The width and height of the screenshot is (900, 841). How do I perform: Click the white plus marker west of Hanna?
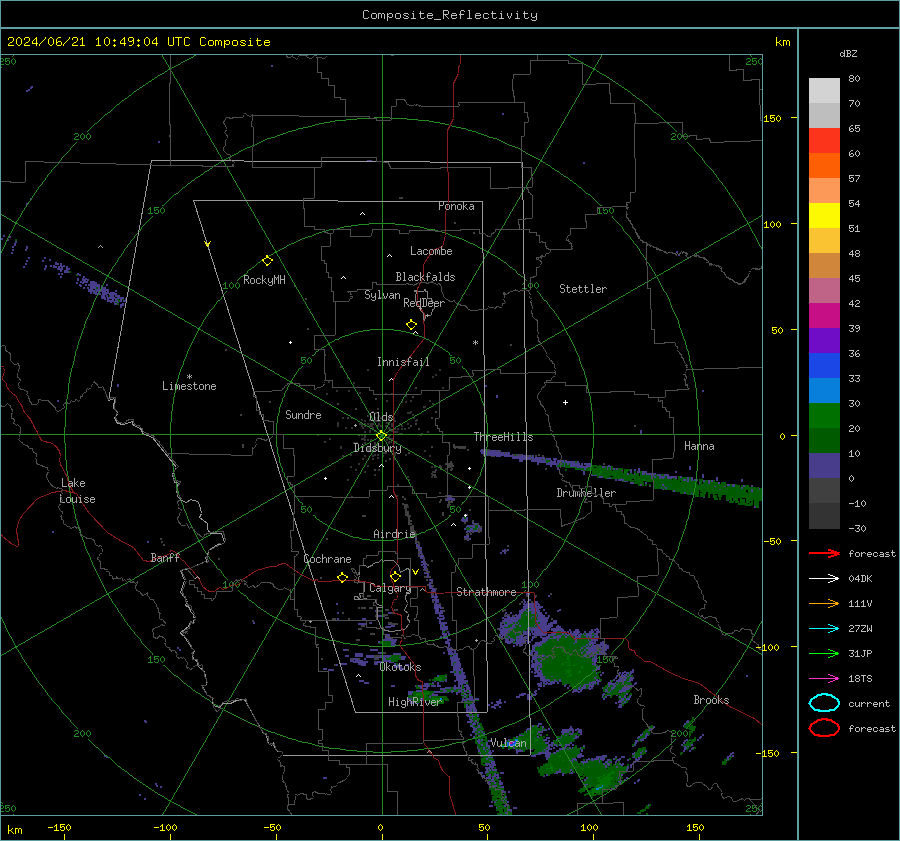tap(565, 402)
